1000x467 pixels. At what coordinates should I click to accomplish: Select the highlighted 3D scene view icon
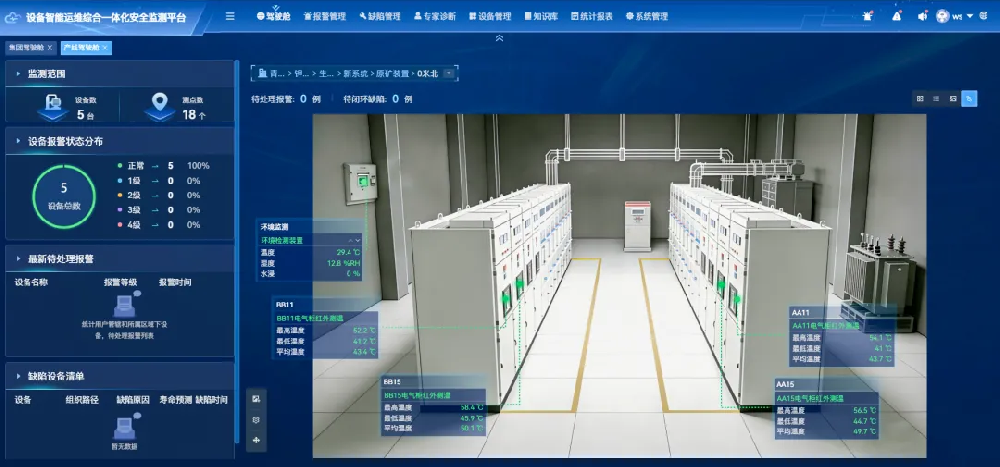tap(969, 99)
